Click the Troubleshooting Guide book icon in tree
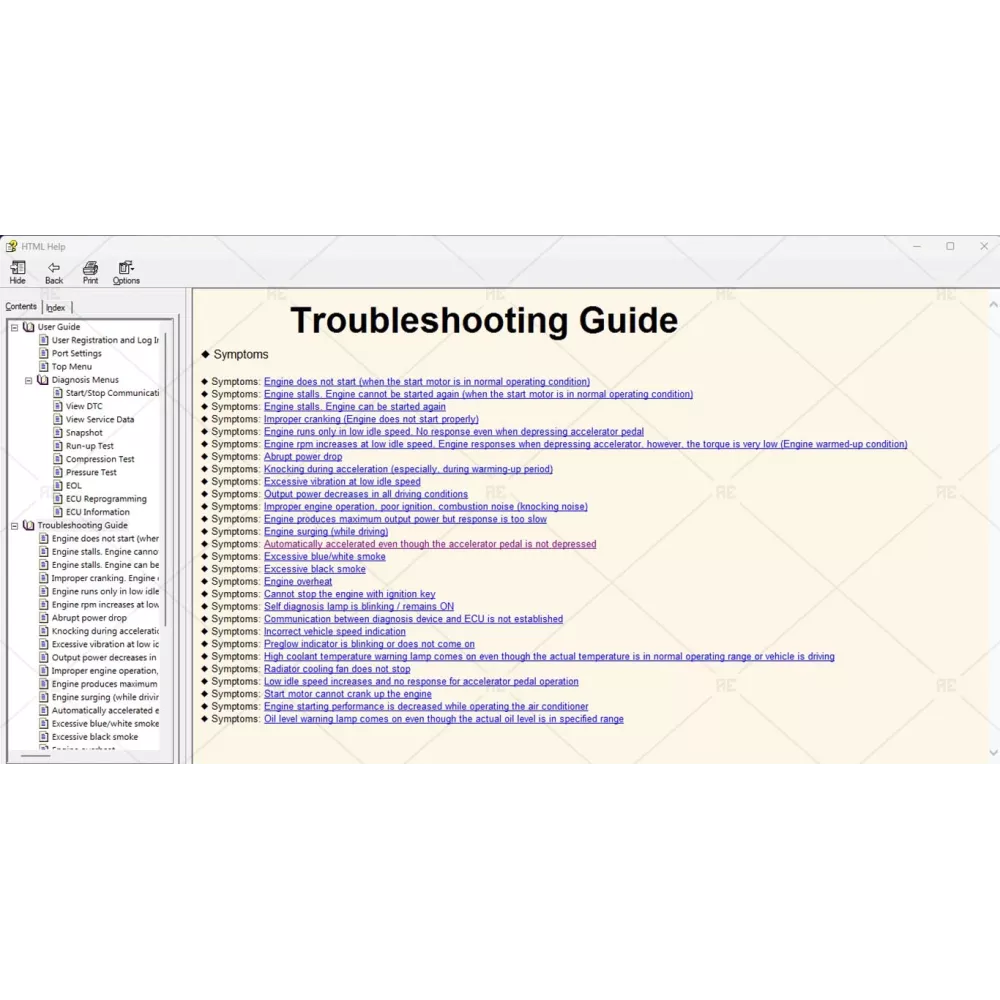The image size is (1000, 1000). [29, 525]
